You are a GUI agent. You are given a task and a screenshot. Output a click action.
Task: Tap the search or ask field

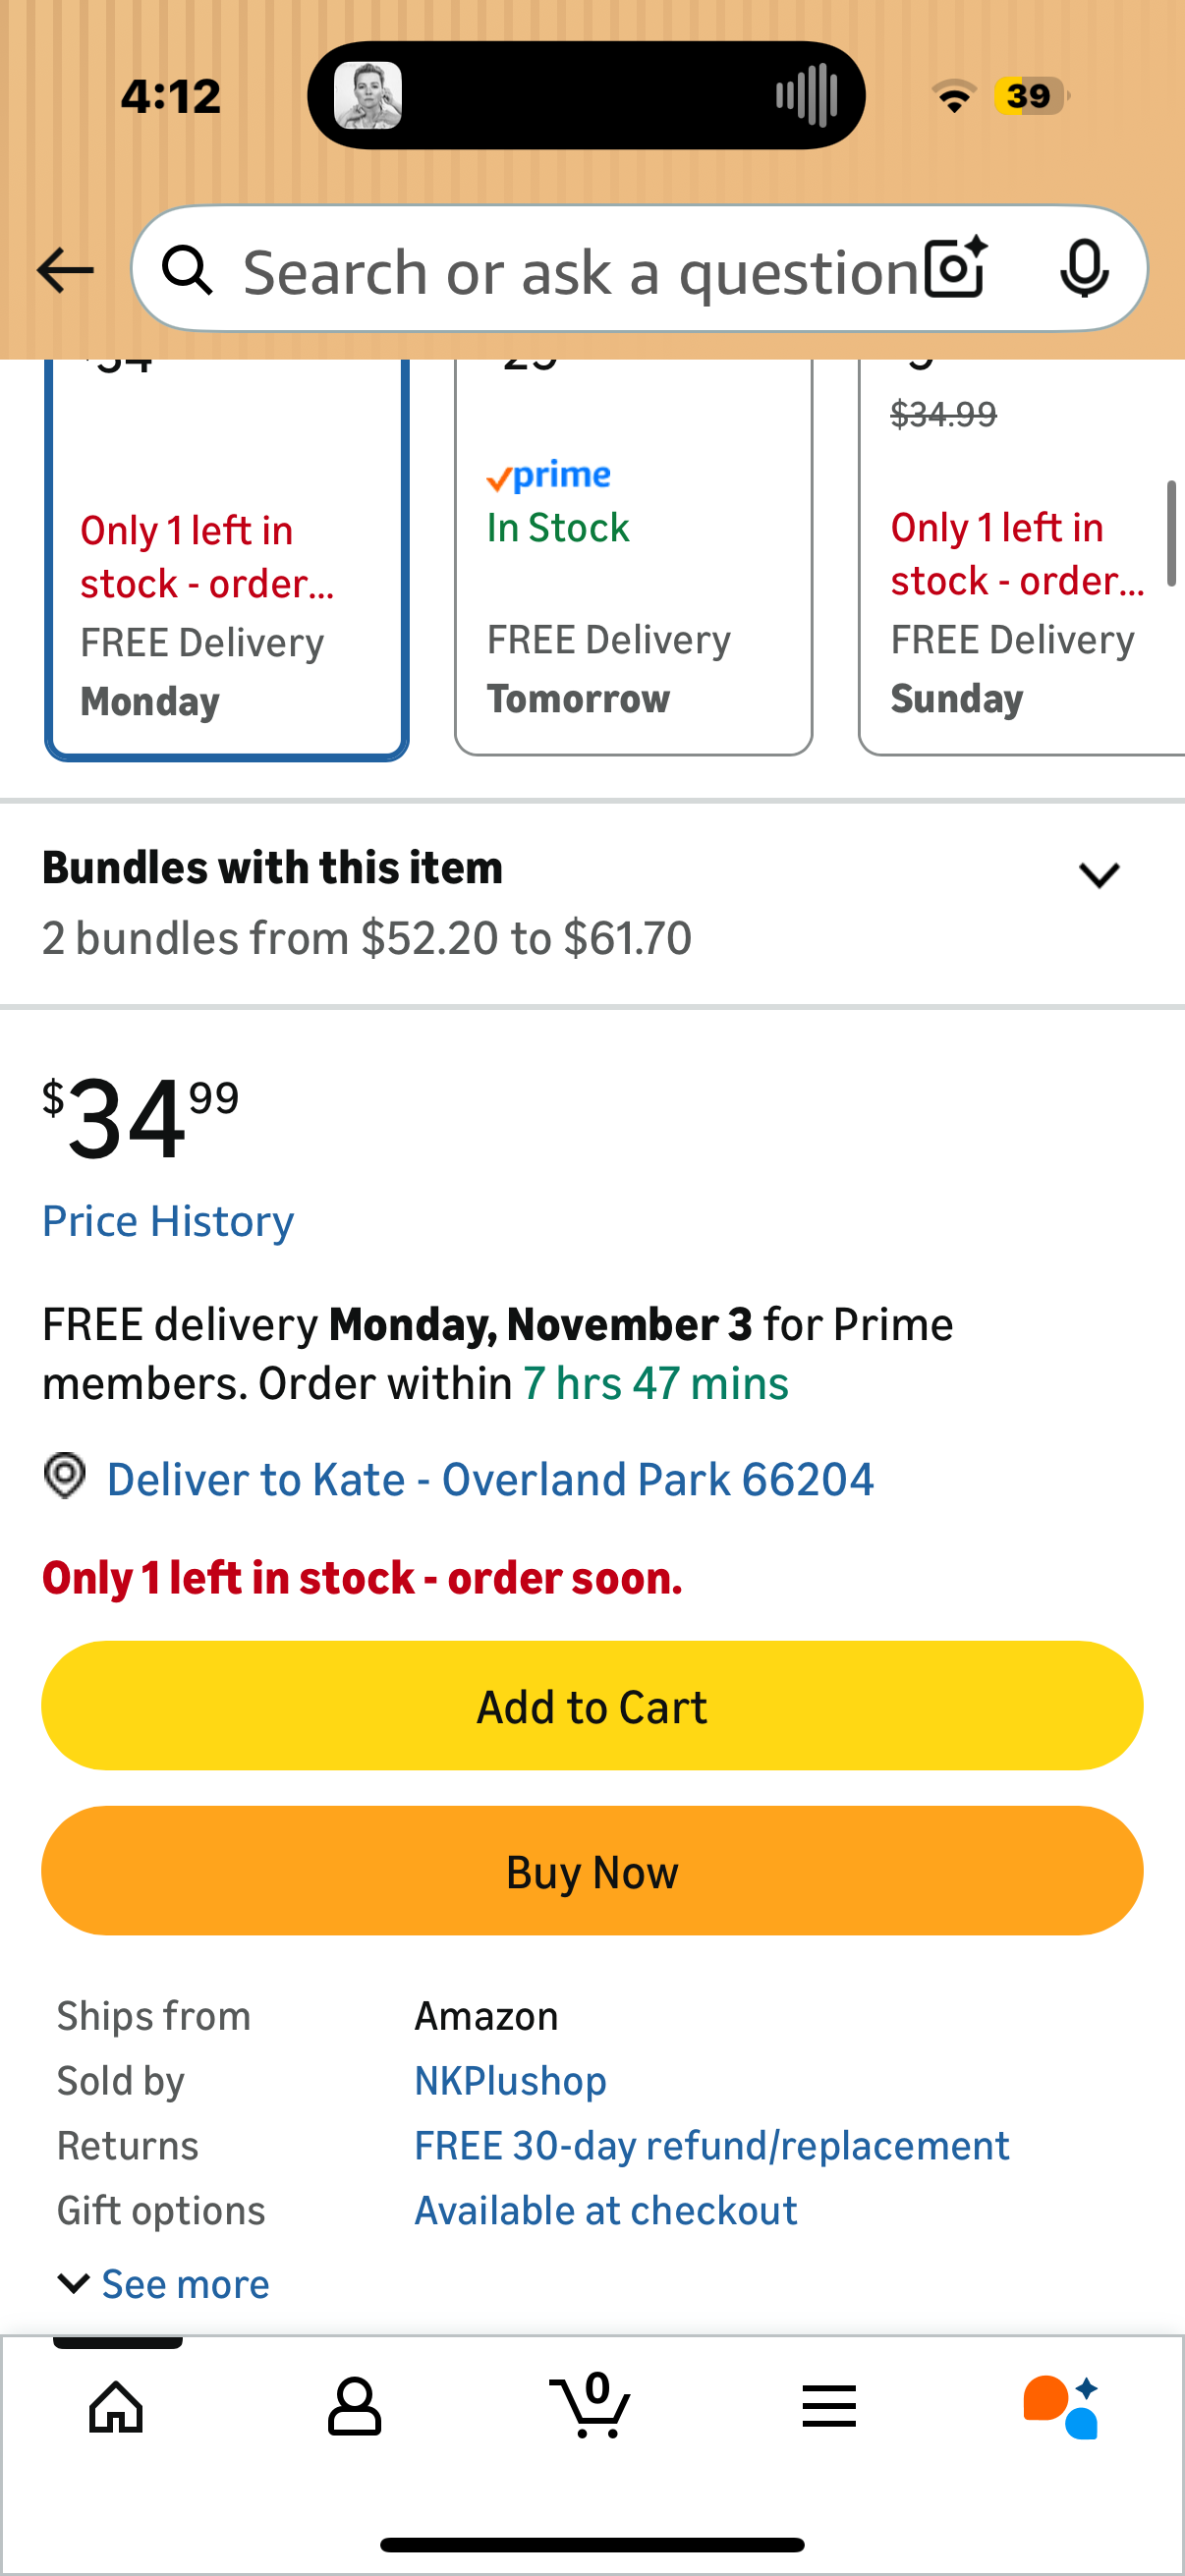[580, 271]
